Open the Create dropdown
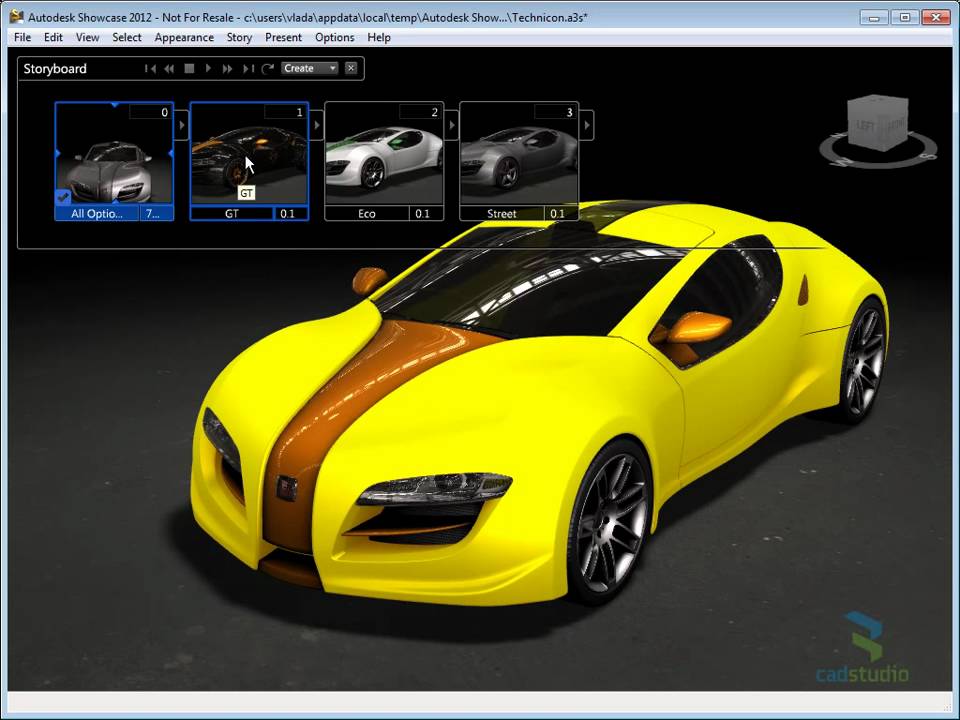Viewport: 960px width, 720px height. point(310,69)
